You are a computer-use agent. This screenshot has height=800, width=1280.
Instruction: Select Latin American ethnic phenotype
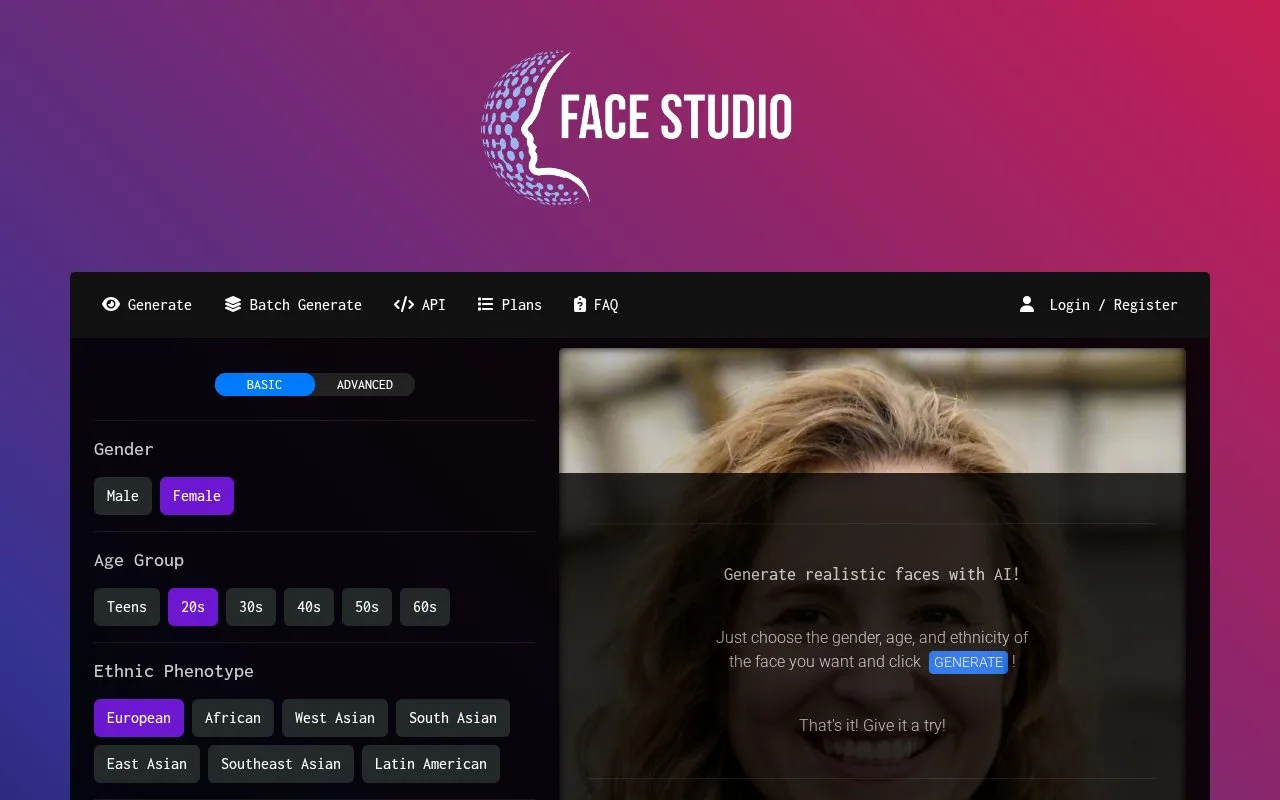[431, 764]
